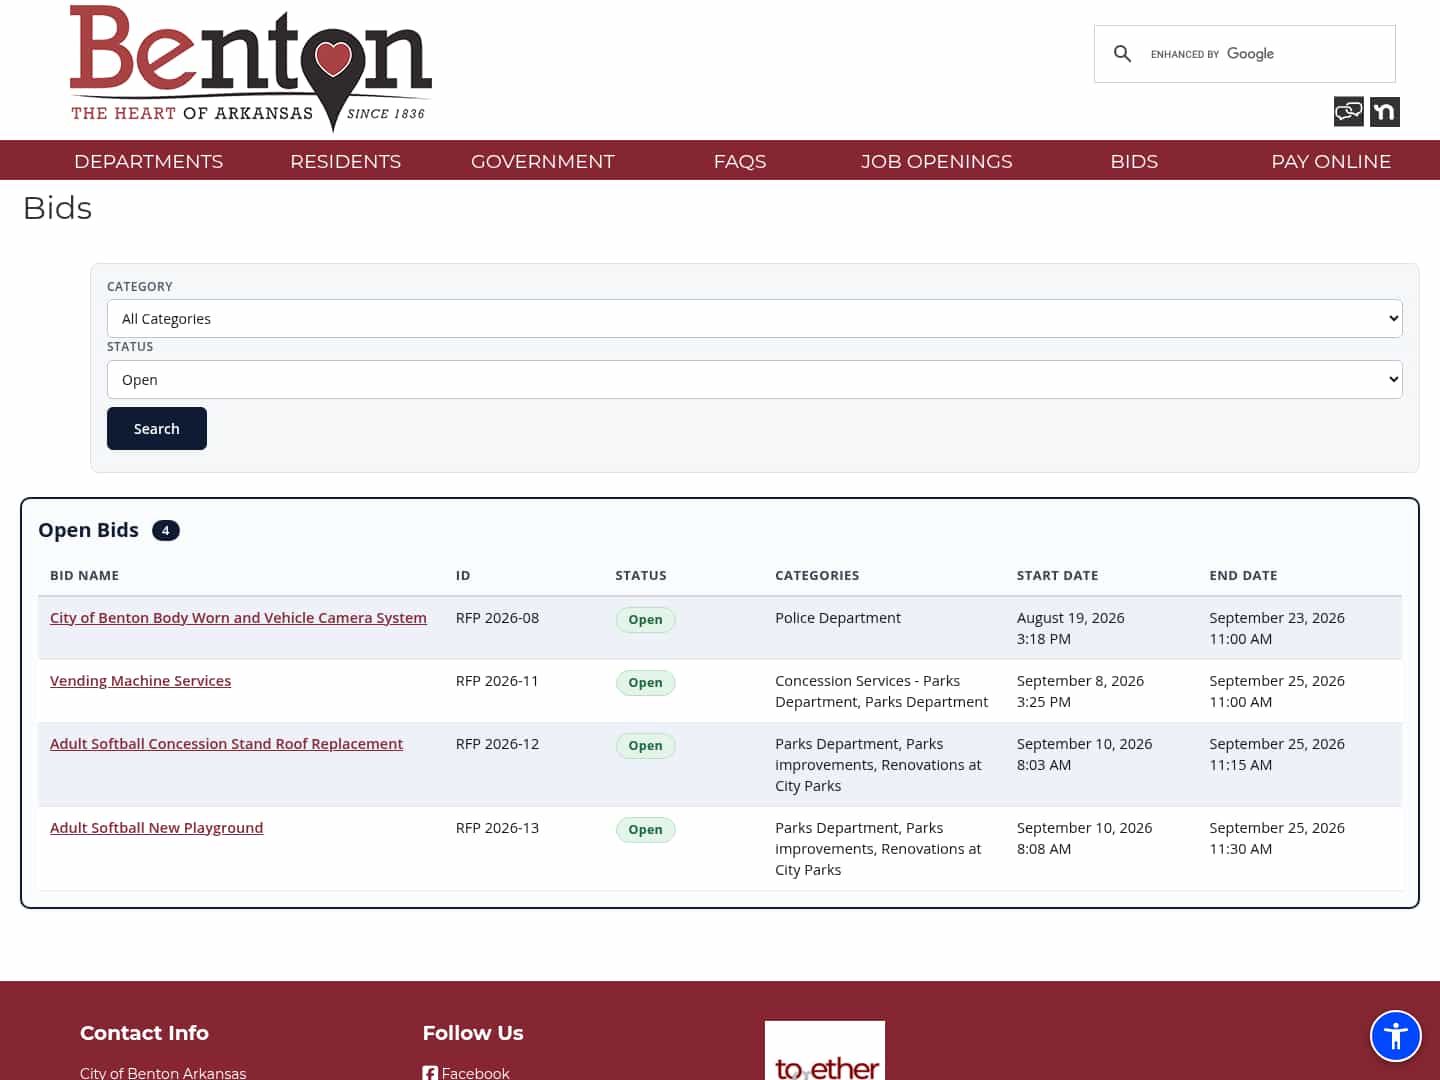Go to the Bids menu item
Image resolution: width=1440 pixels, height=1080 pixels.
pyautogui.click(x=1134, y=161)
